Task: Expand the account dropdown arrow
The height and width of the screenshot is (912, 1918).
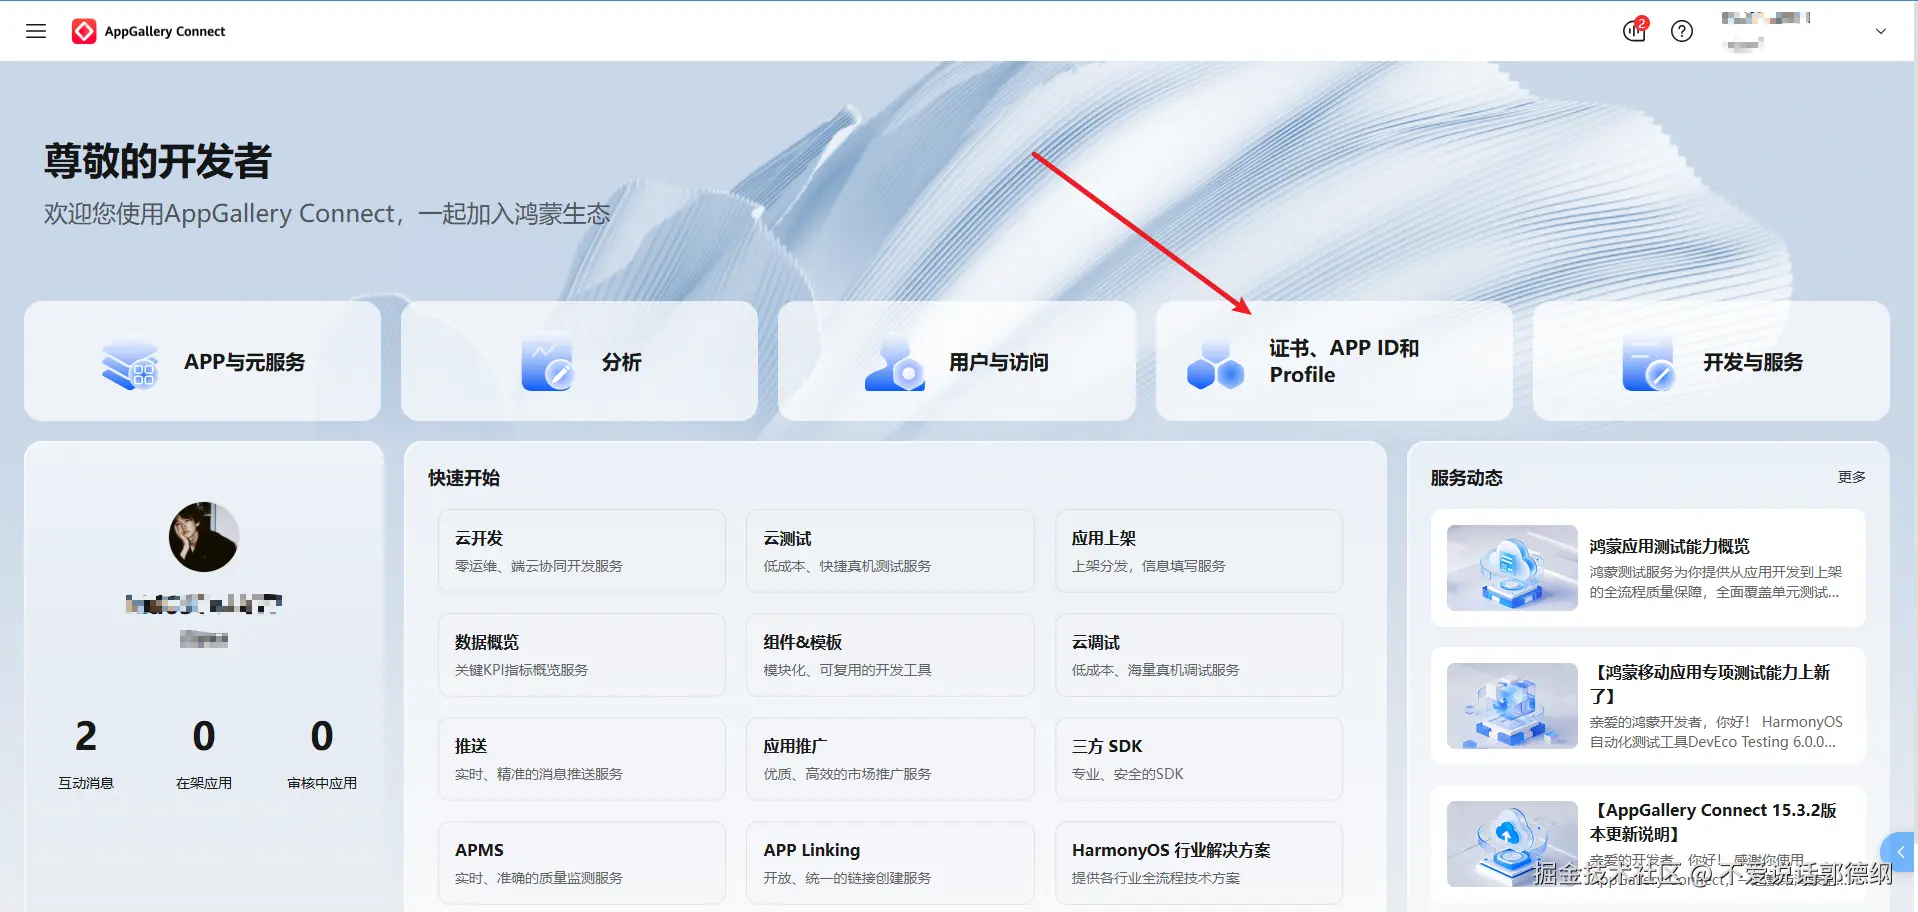Action: [1880, 31]
